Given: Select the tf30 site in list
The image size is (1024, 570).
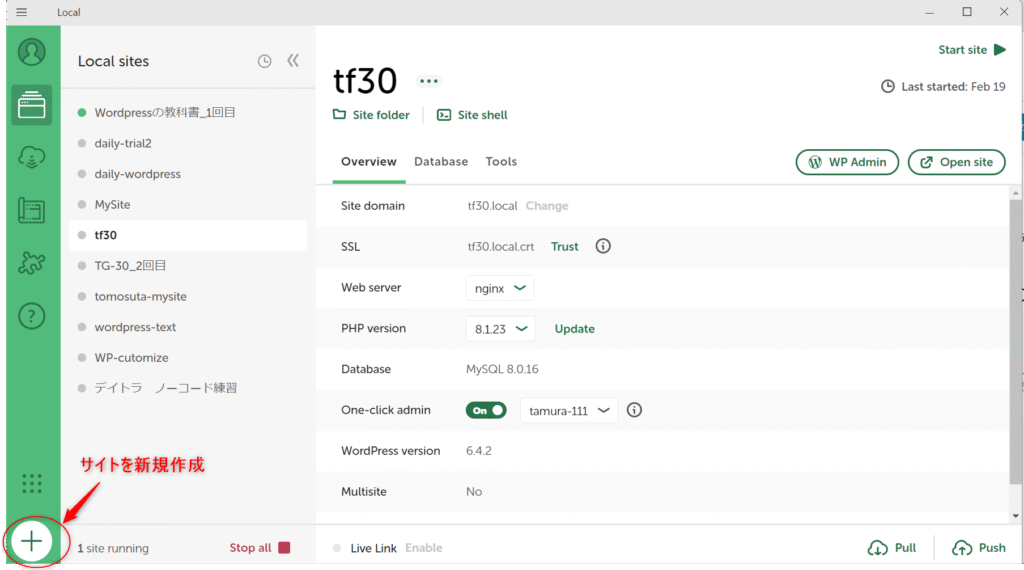Looking at the screenshot, I should tap(188, 235).
